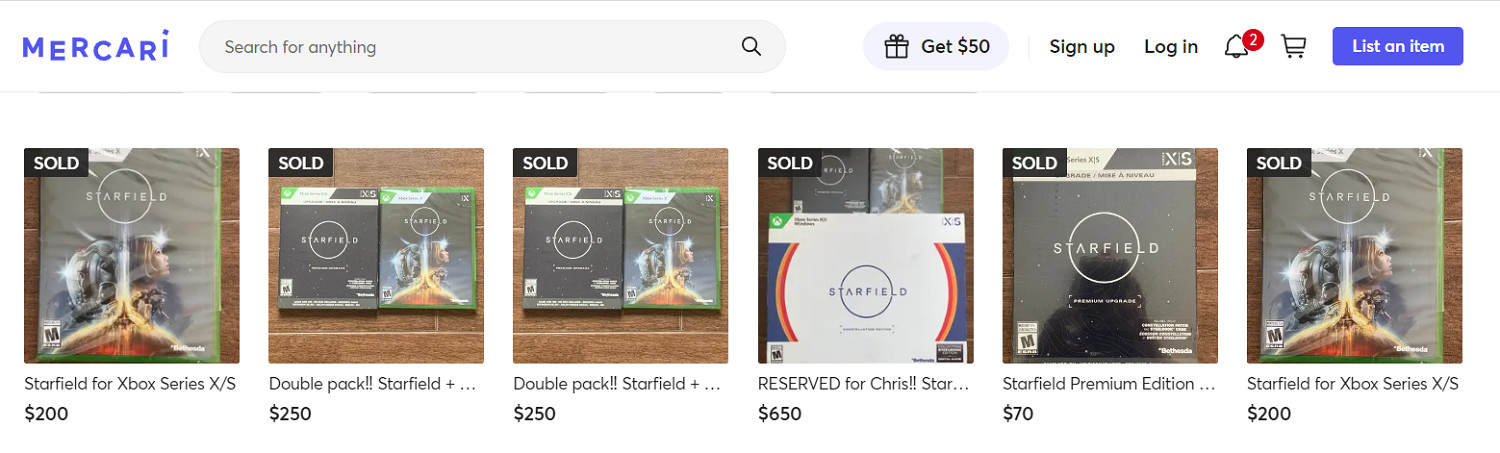
Task: Click SOLD badge on the $650 listing
Action: coord(790,163)
